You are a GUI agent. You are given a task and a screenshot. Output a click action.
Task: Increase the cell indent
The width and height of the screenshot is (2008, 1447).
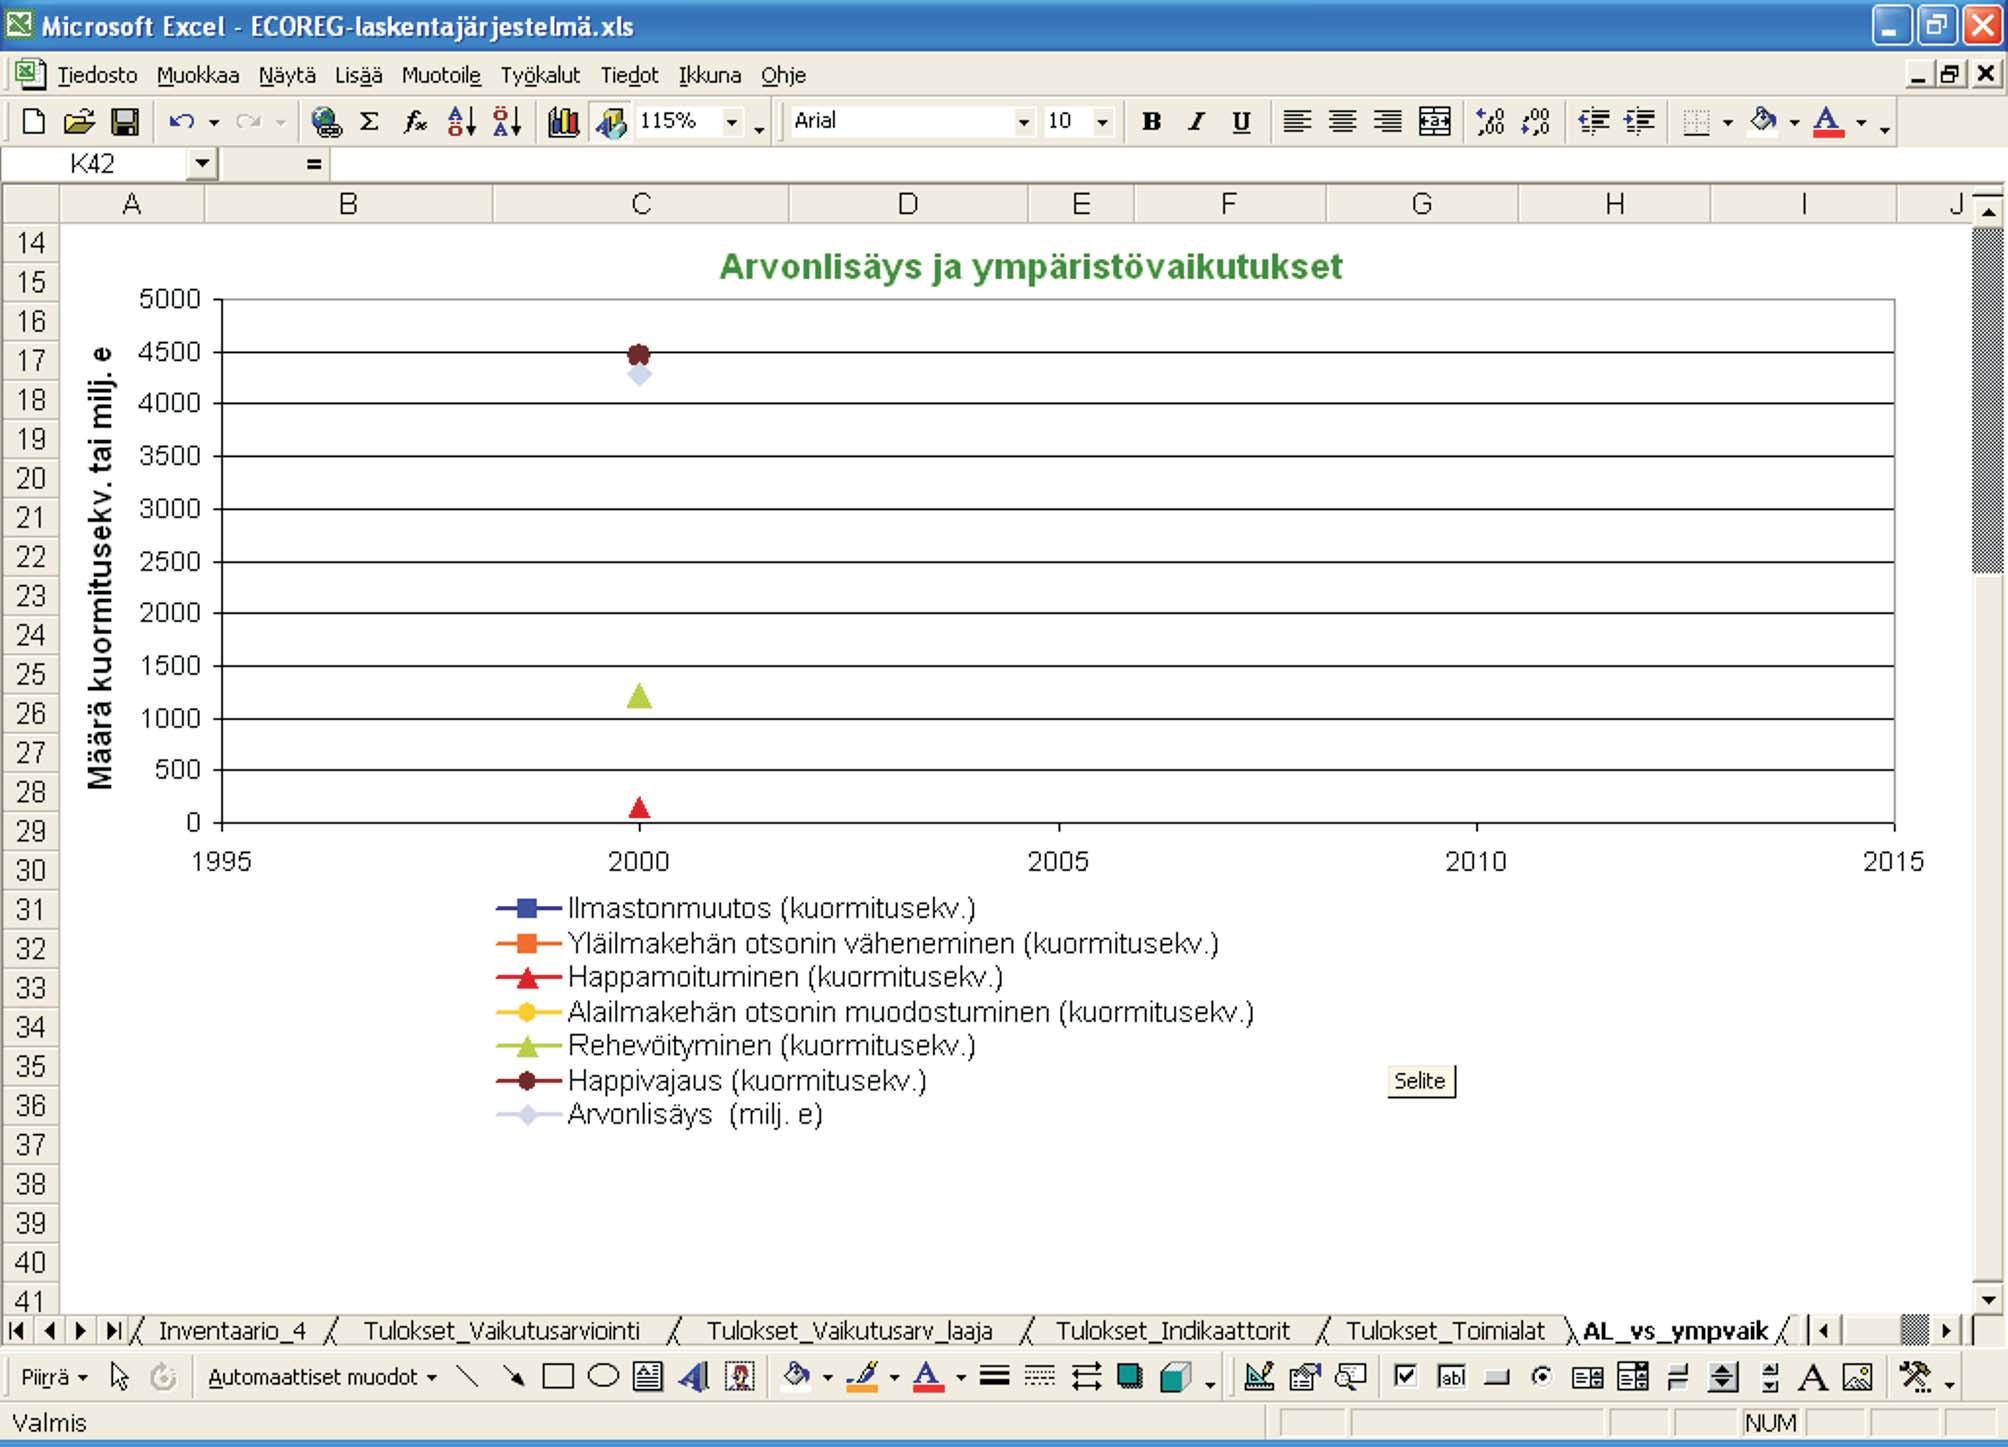point(1639,122)
